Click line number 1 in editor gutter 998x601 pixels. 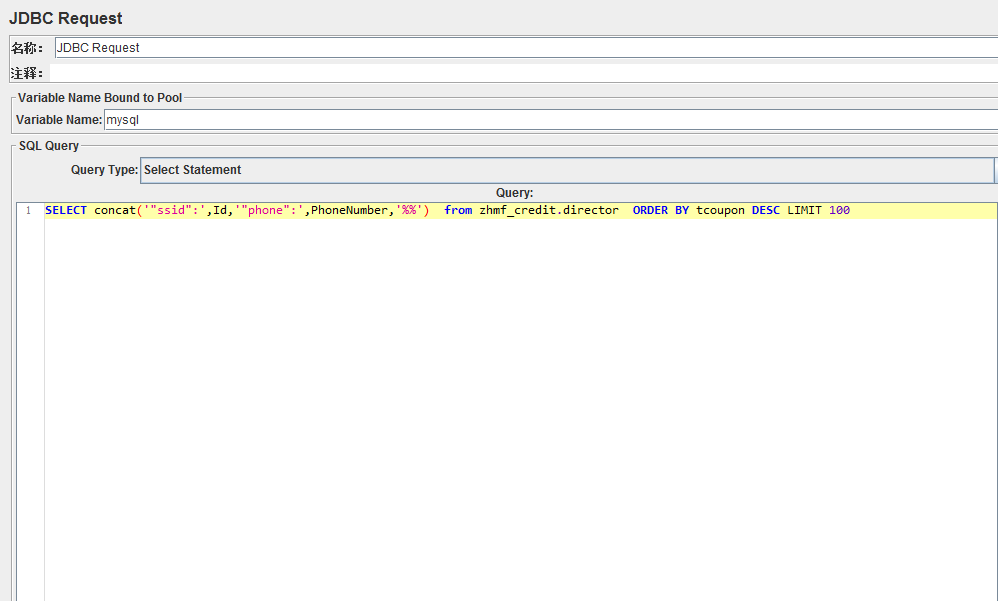pyautogui.click(x=28, y=211)
